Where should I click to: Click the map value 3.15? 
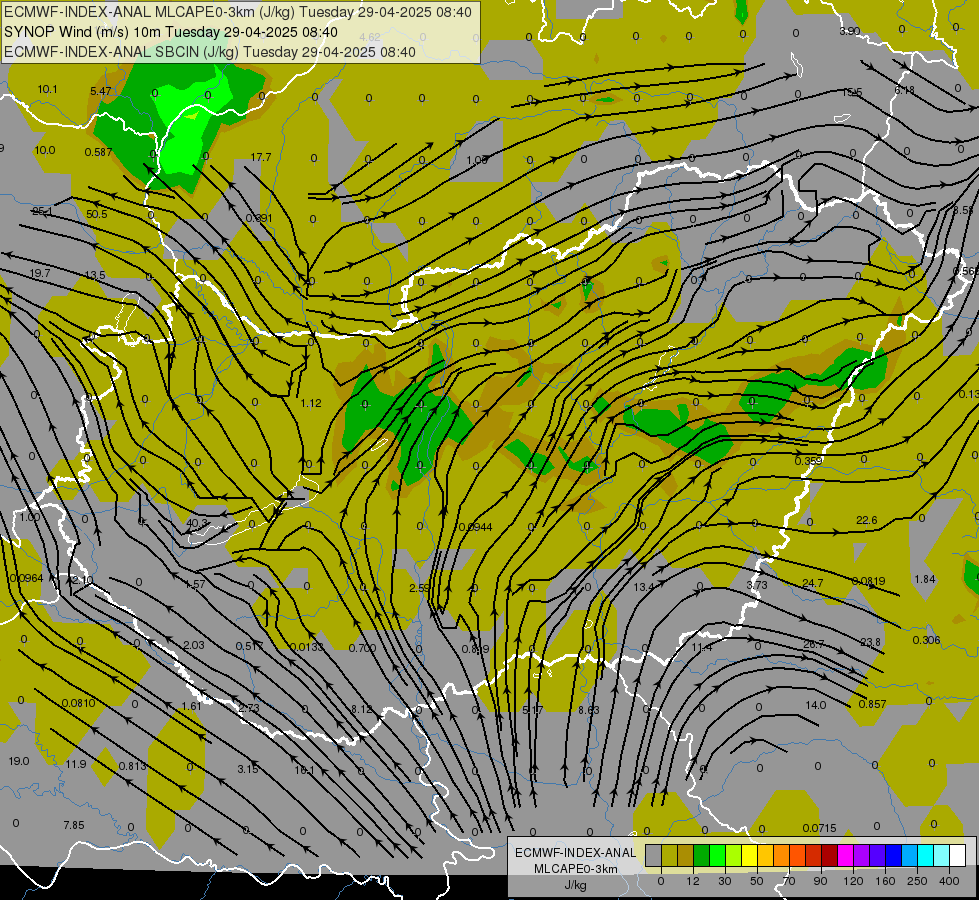248,769
